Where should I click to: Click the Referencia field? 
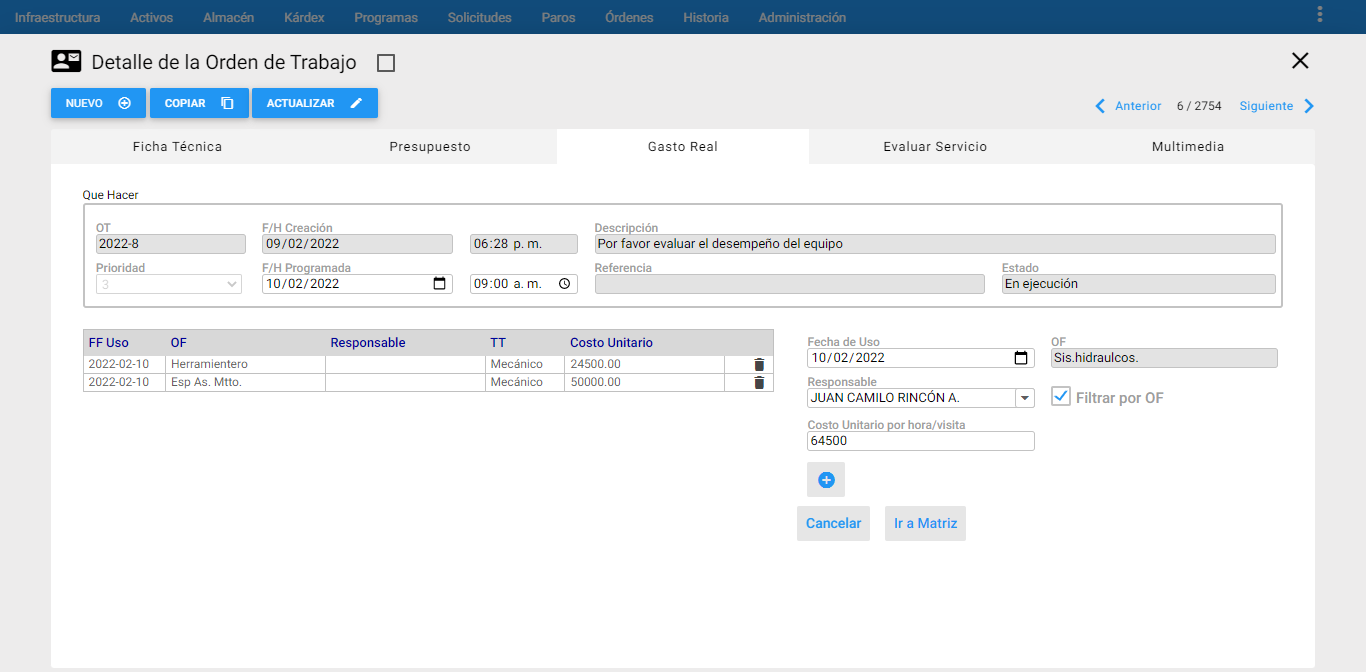click(790, 284)
